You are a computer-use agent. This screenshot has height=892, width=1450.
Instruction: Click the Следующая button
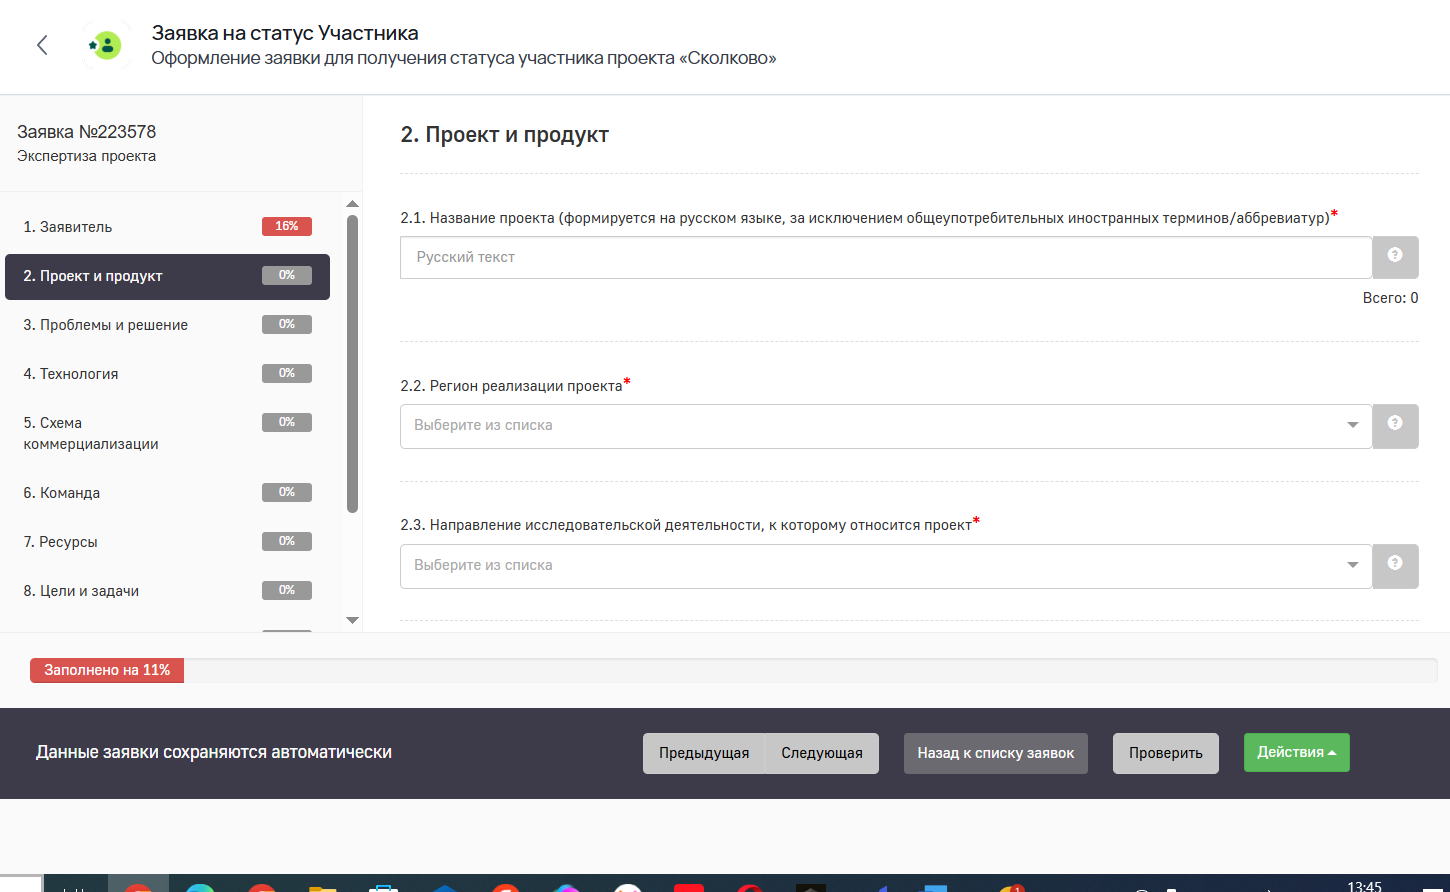[822, 753]
